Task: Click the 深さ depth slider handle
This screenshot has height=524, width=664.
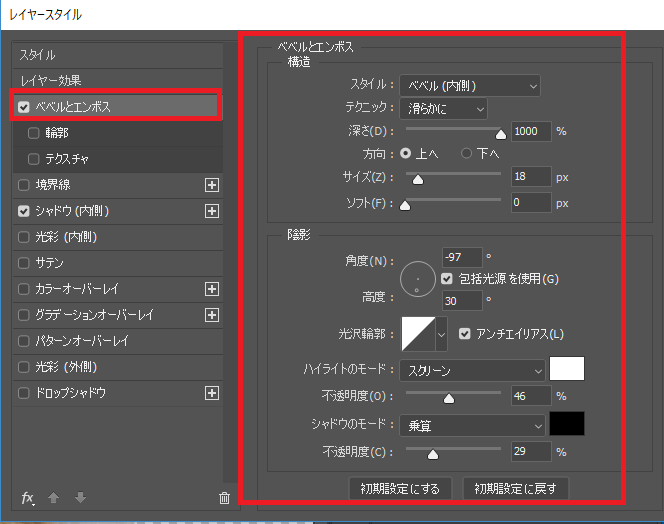Action: tap(501, 135)
